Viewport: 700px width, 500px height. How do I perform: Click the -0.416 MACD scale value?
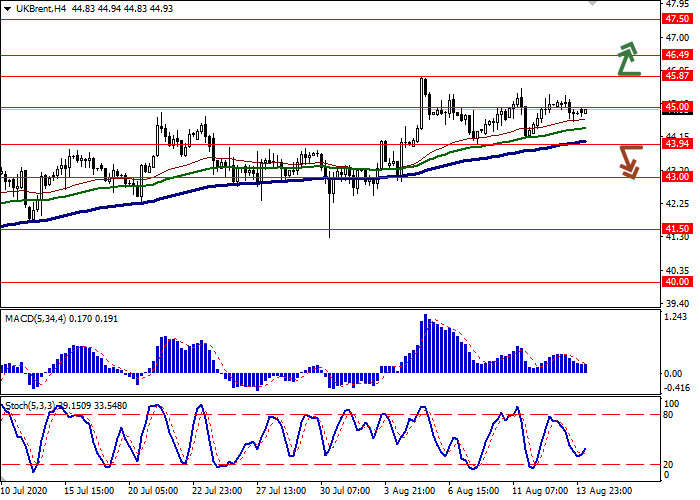pyautogui.click(x=677, y=388)
